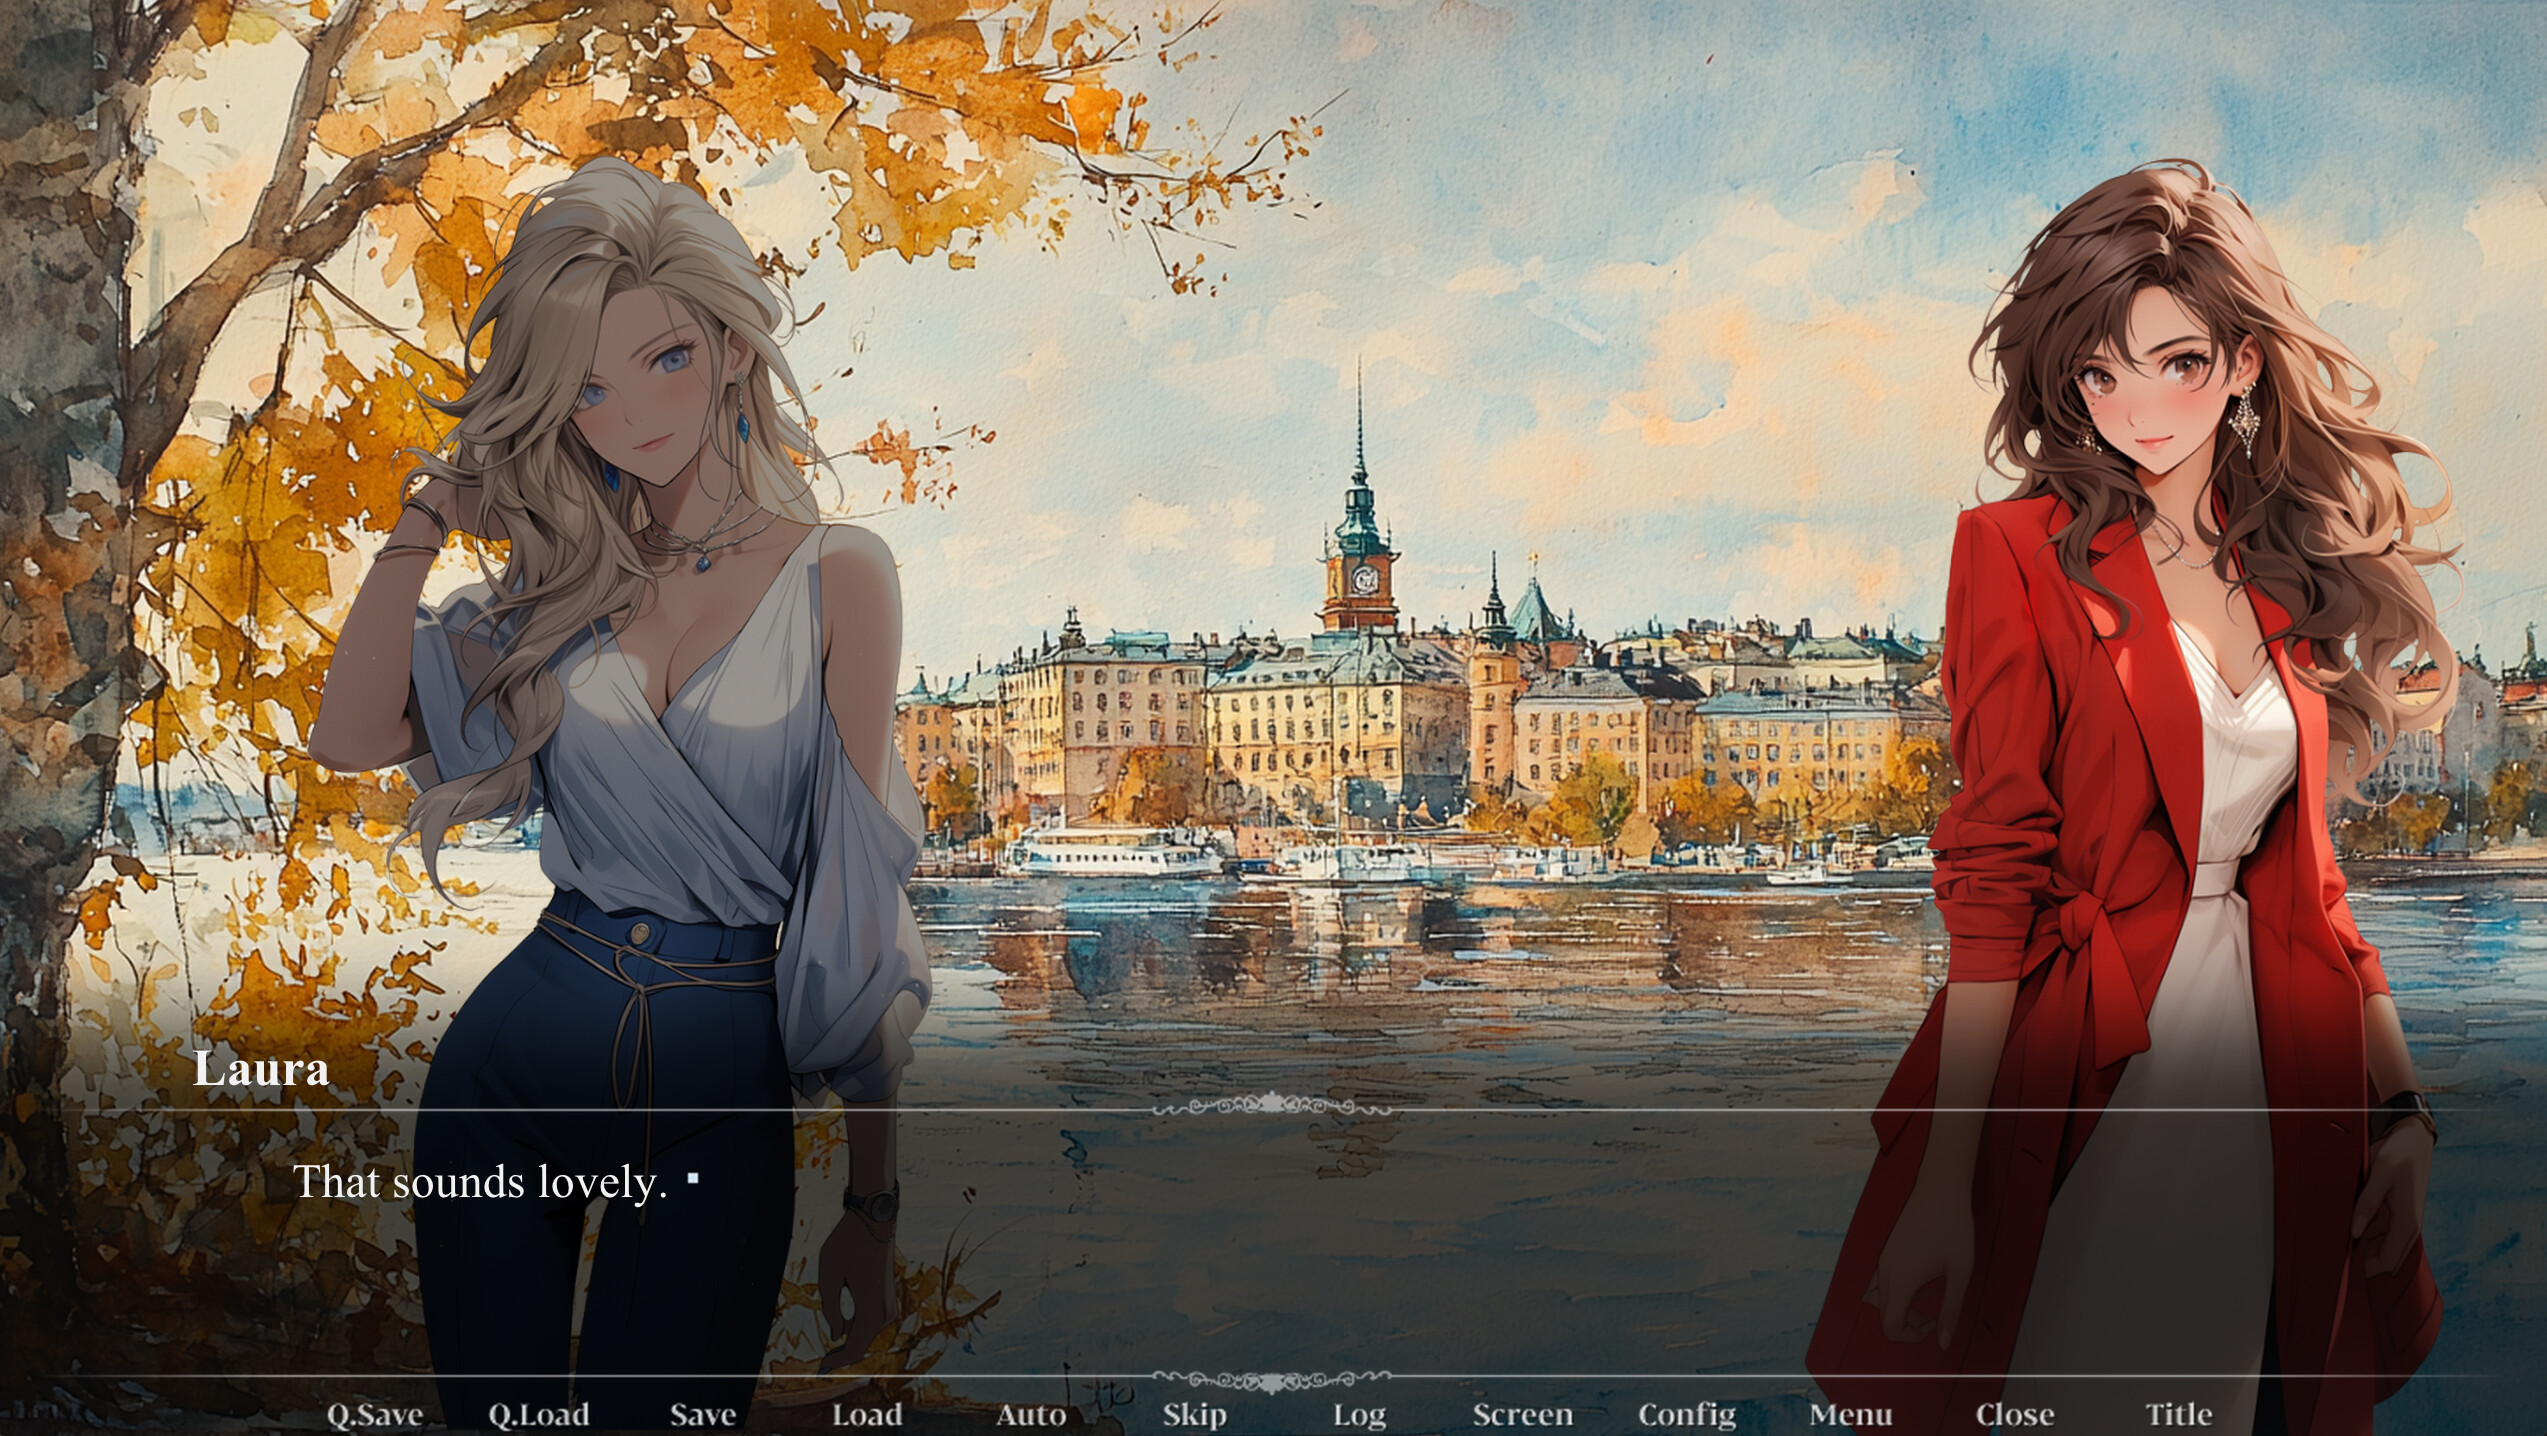Image resolution: width=2547 pixels, height=1436 pixels.
Task: Open the dialogue Log
Action: pos(1358,1414)
